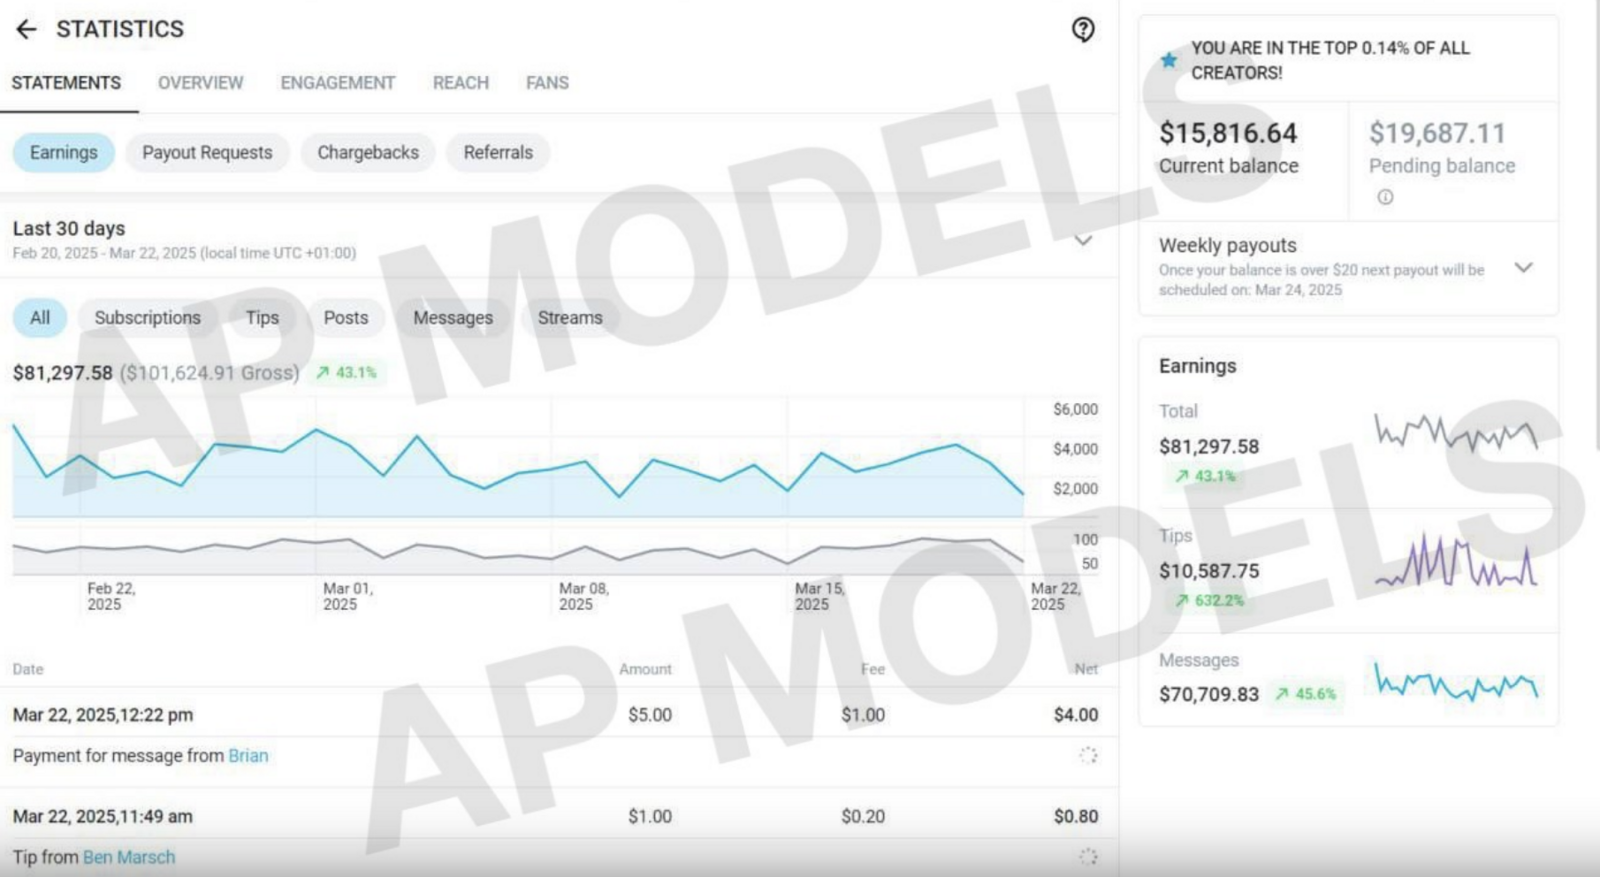
Task: Expand the Last 30 days date range
Action: 1083,240
